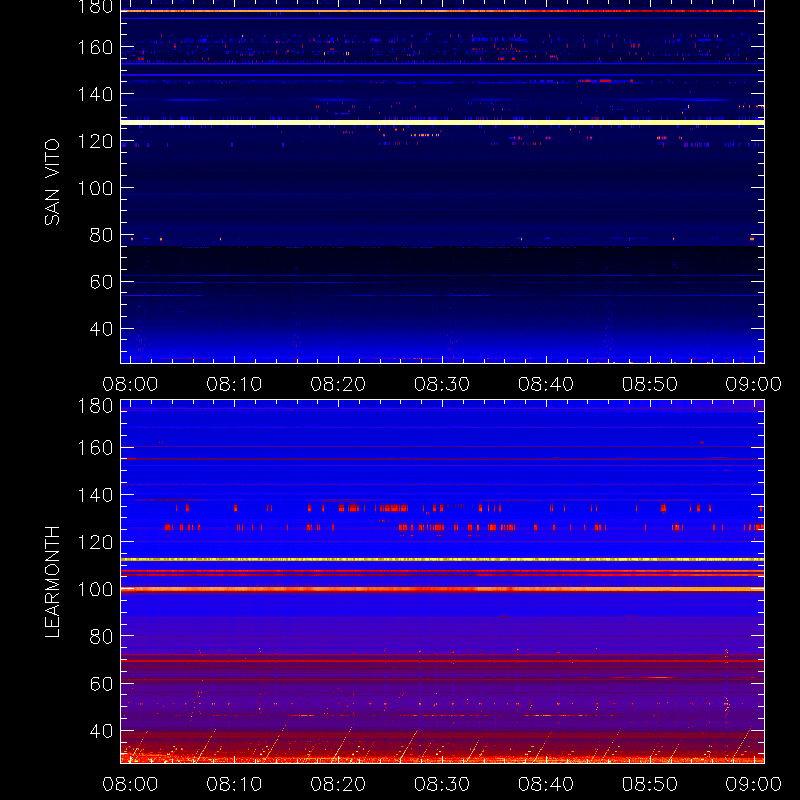Click 08:50 time label below San Vito plot

pyautogui.click(x=650, y=384)
